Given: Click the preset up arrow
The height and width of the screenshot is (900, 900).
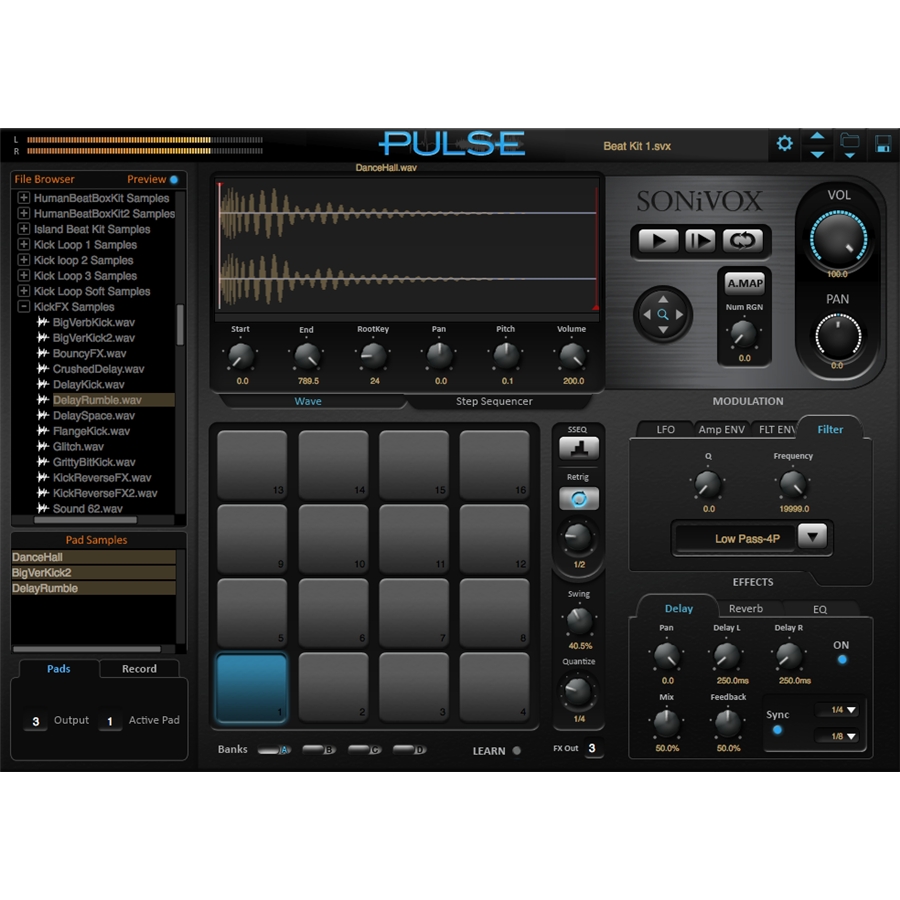Looking at the screenshot, I should tap(817, 136).
